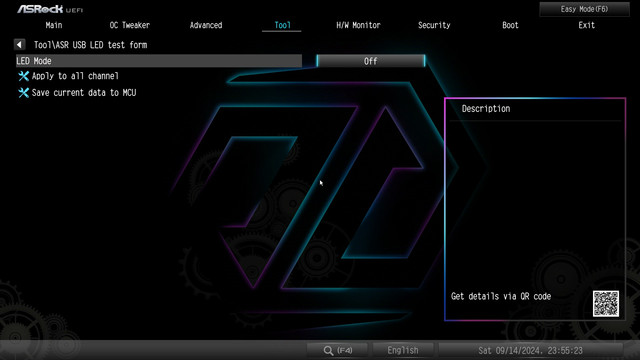Click the QR code image in Description panel
This screenshot has height=360, width=640.
606,304
